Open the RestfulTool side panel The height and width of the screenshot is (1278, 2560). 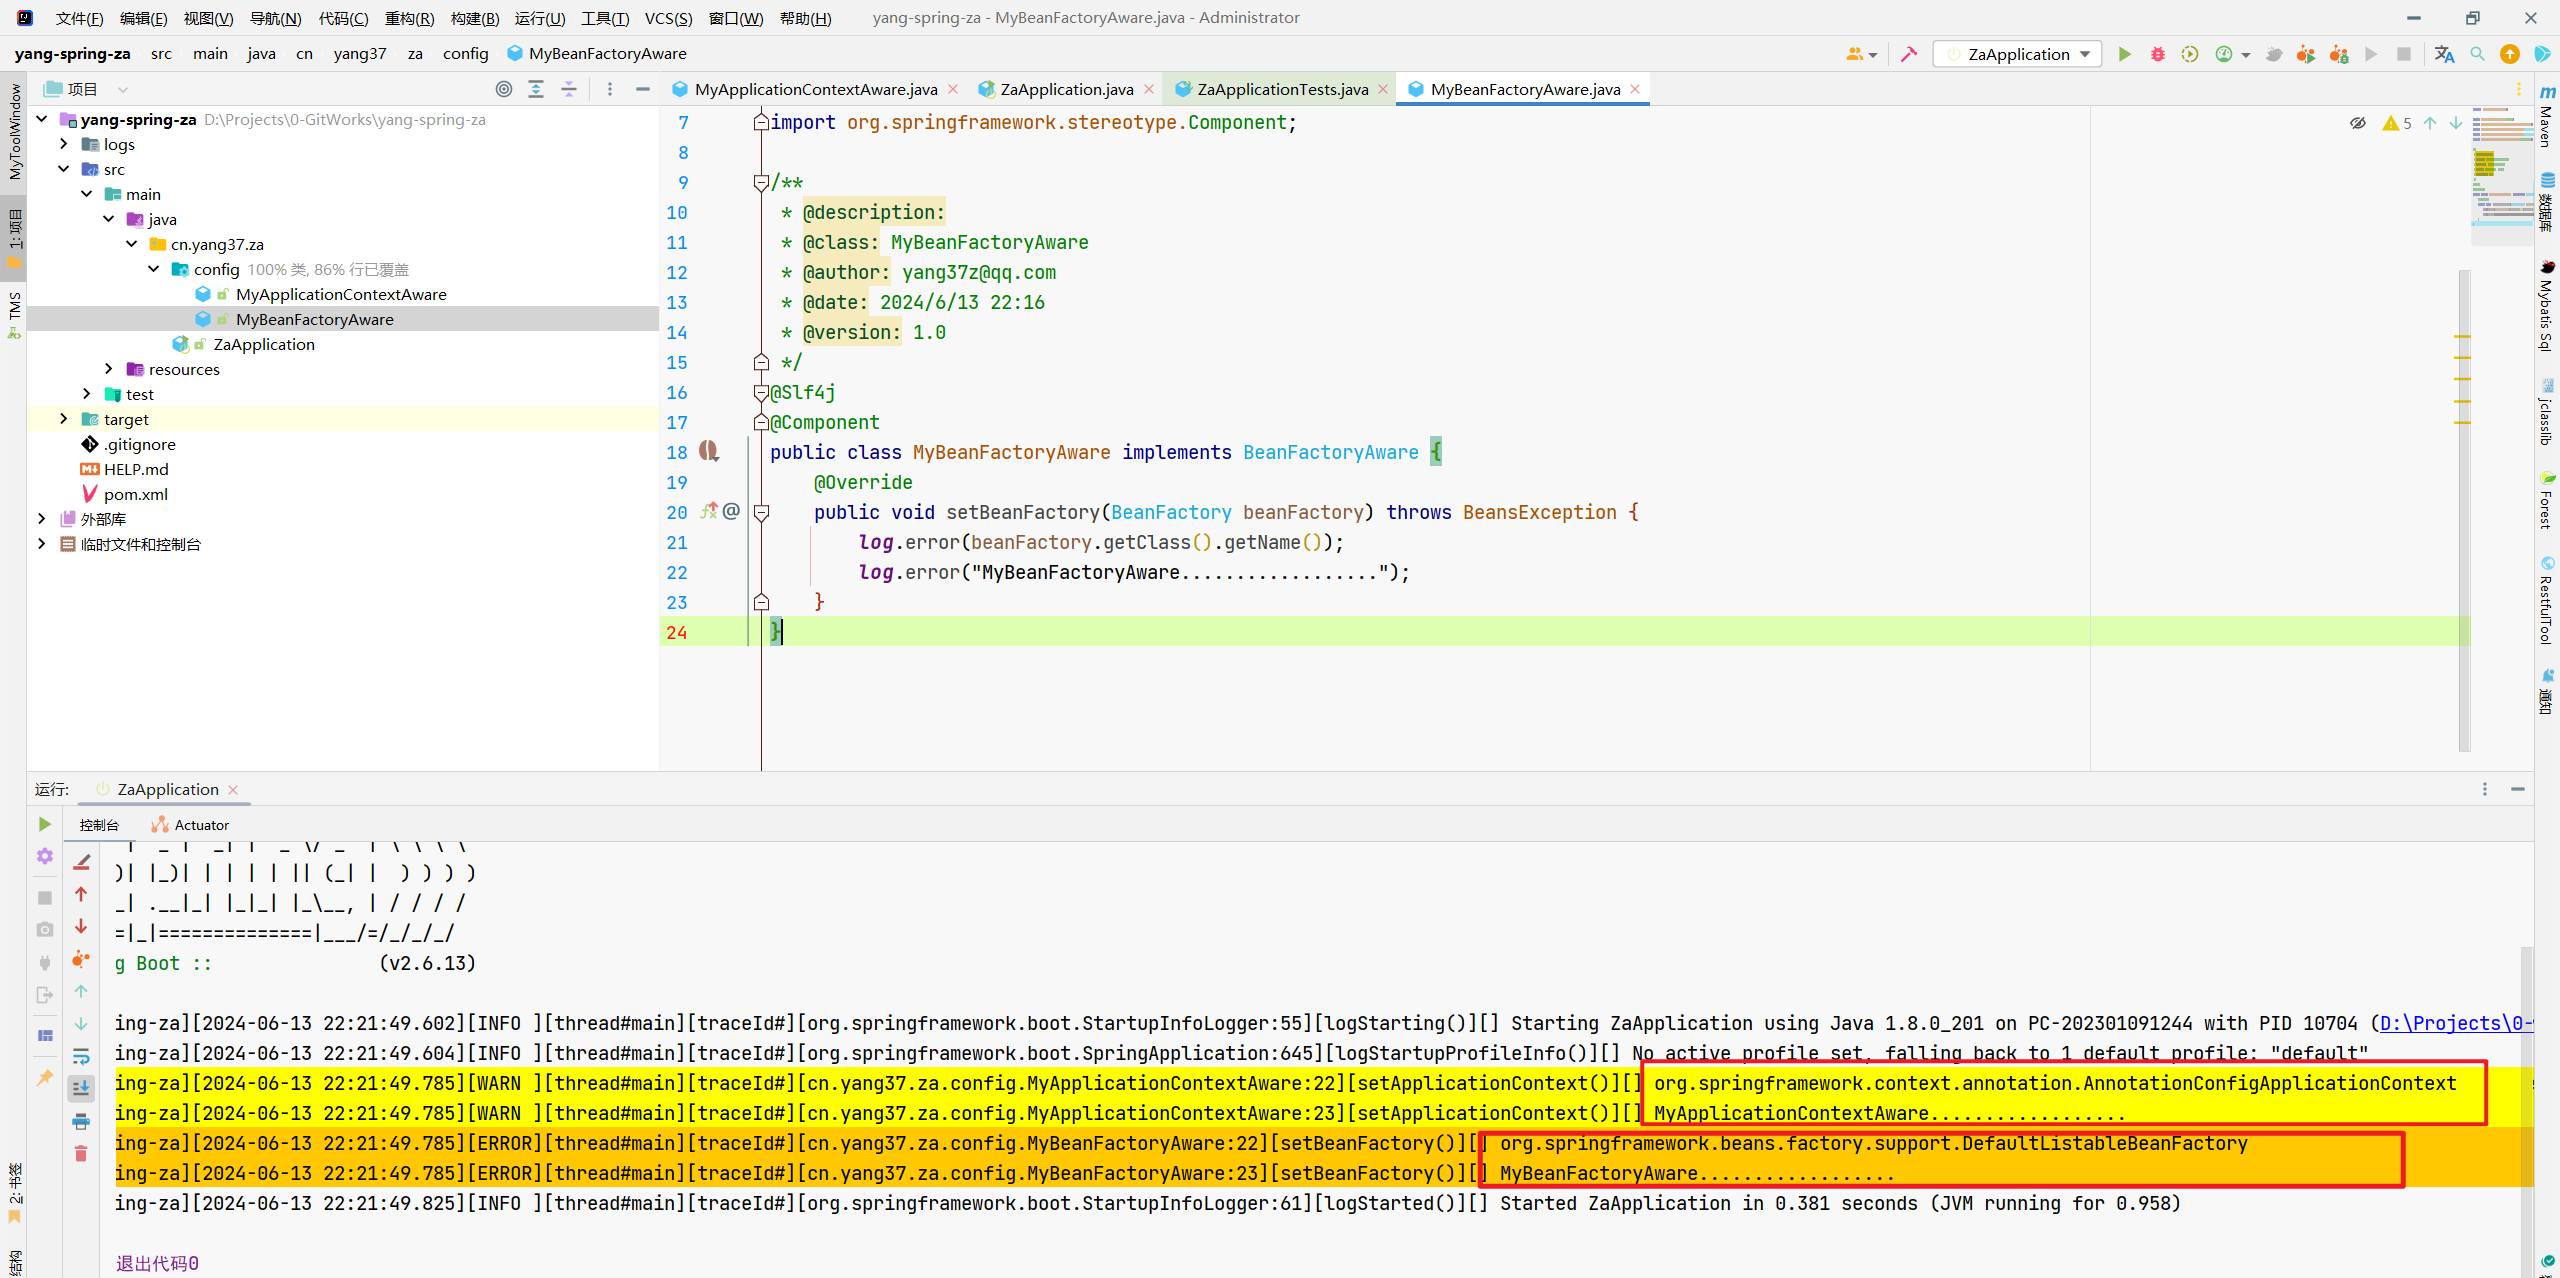[x=2546, y=600]
